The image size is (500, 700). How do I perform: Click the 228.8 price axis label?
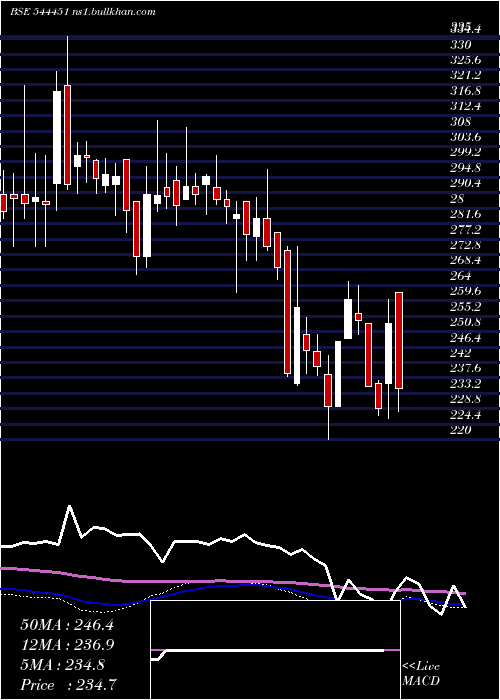coord(465,399)
